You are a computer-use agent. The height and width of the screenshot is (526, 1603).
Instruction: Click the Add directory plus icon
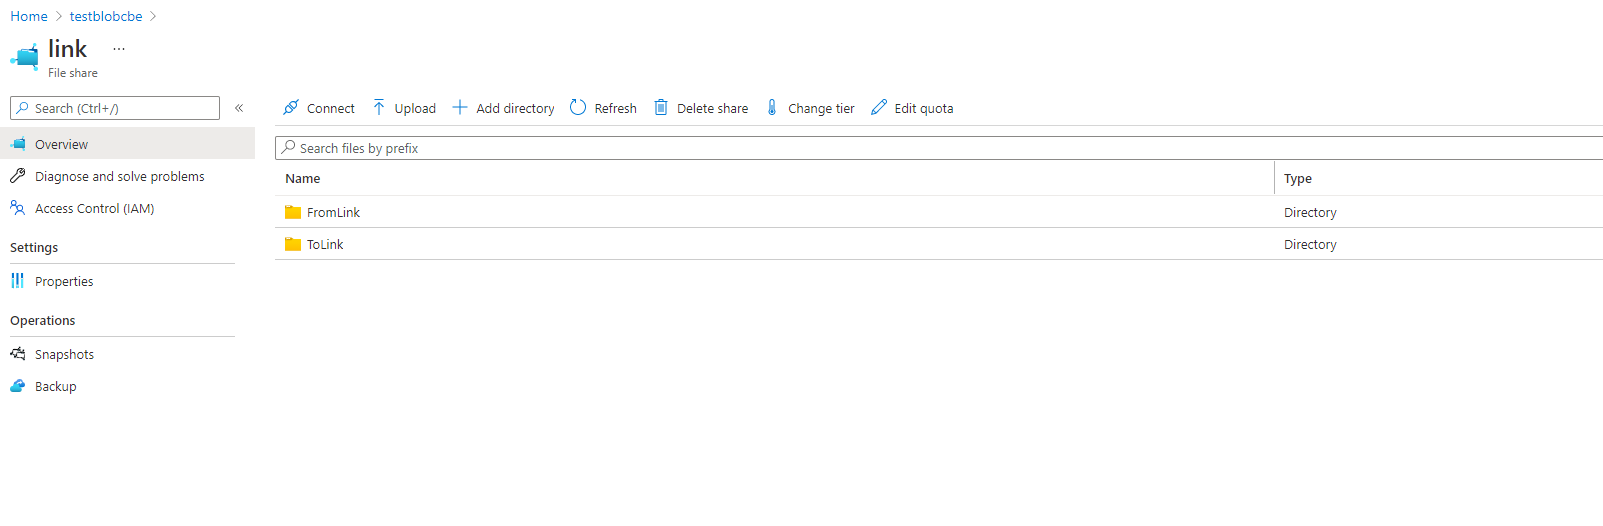[460, 108]
